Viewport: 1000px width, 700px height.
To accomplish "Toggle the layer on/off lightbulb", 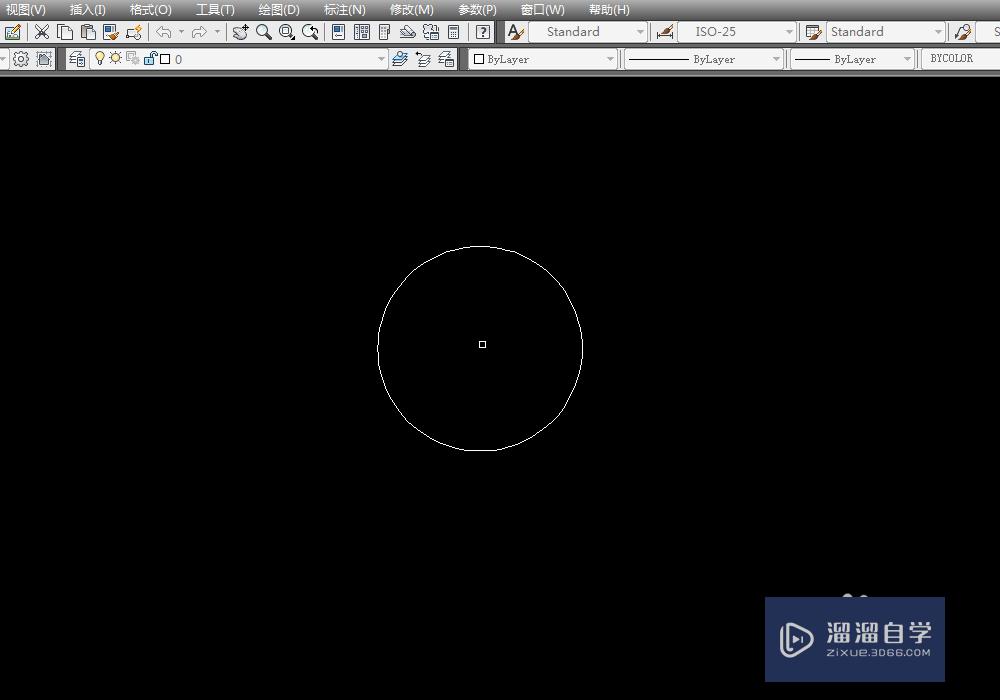I will point(100,58).
